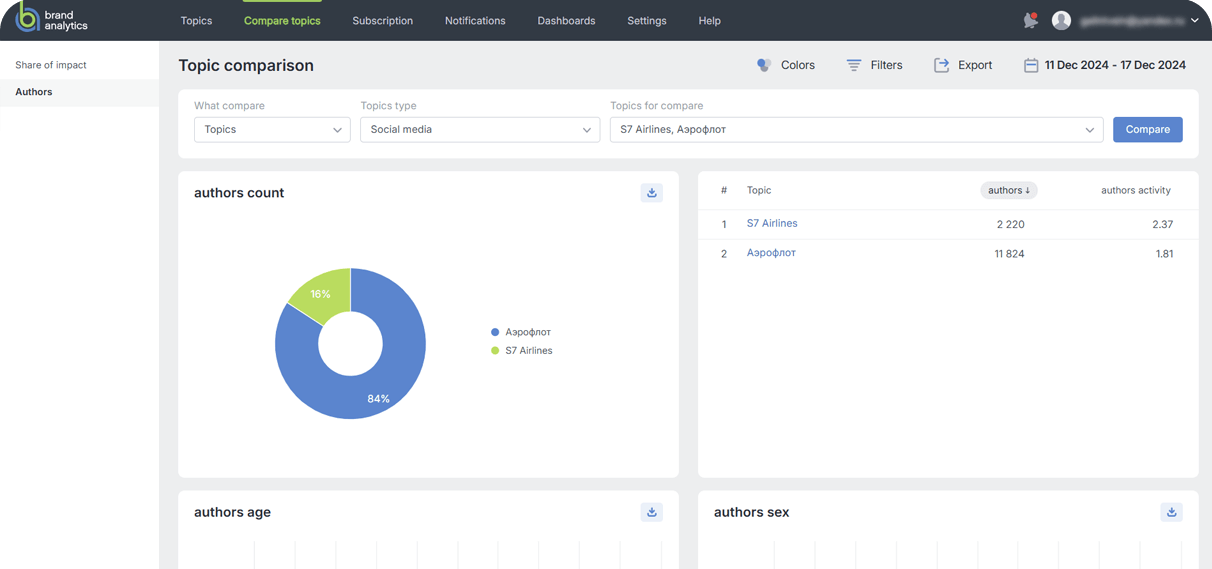
Task: Click the blue 84% donut segment
Action: [x=378, y=399]
